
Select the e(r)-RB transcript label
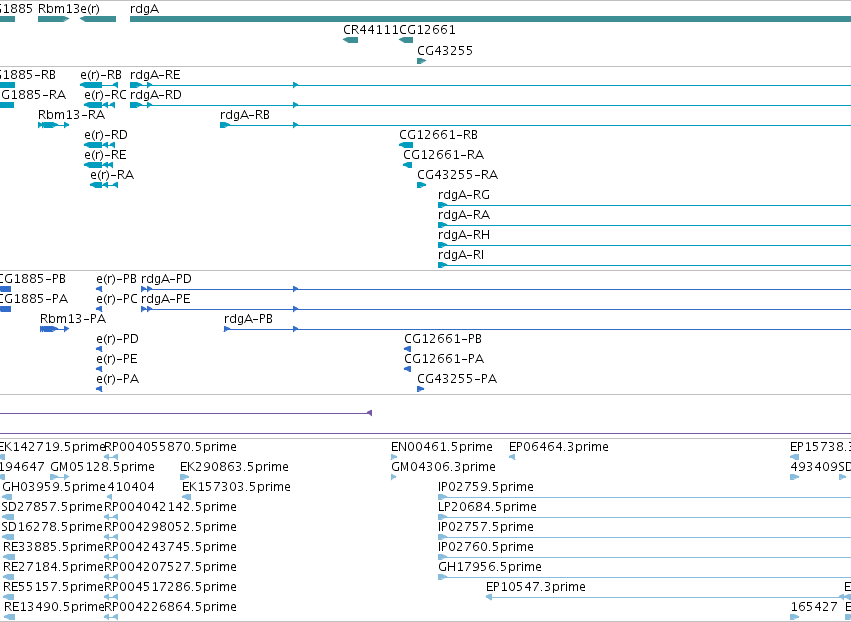click(101, 75)
